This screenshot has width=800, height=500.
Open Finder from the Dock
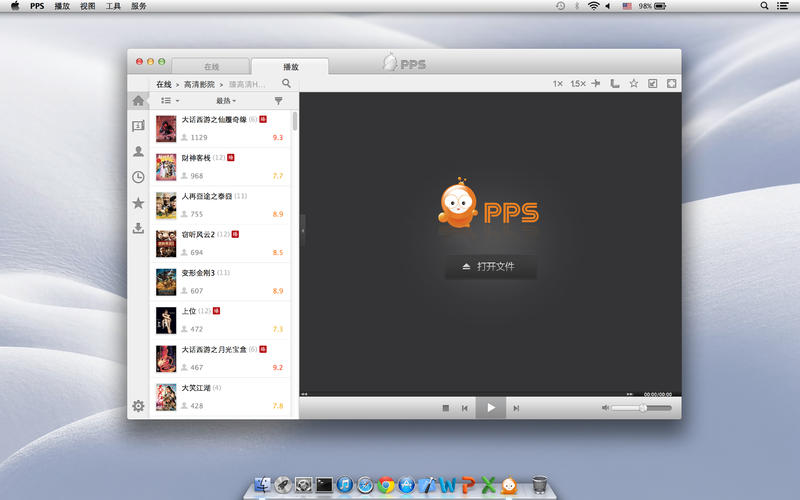pyautogui.click(x=262, y=485)
